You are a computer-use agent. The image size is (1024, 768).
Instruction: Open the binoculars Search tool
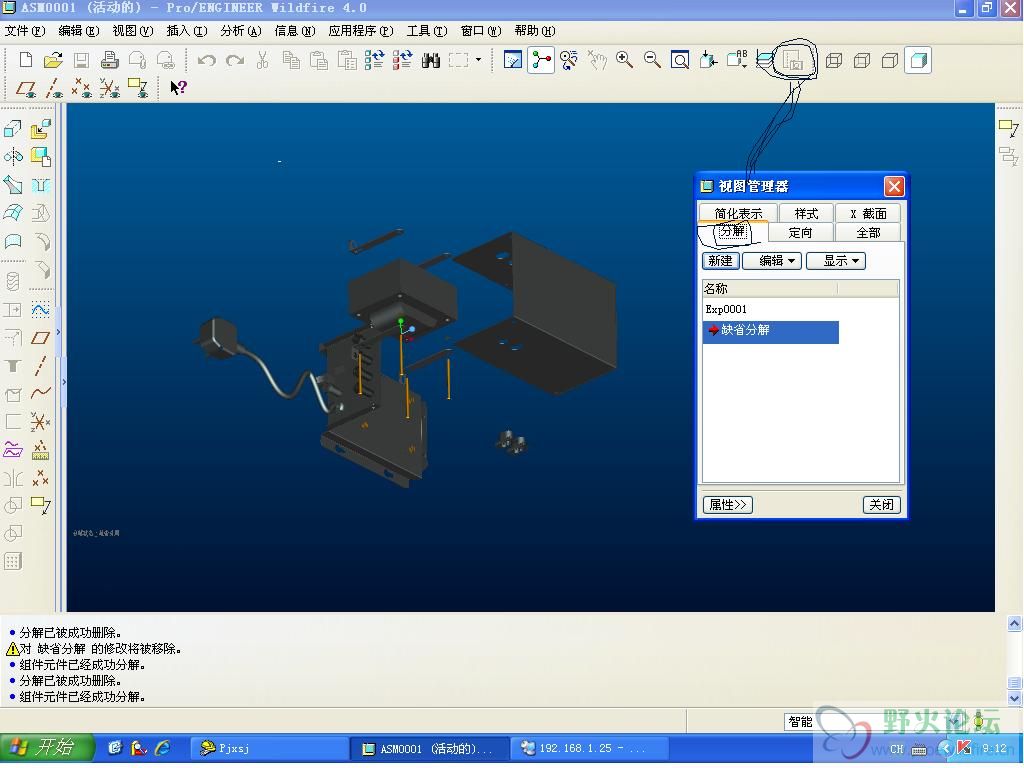click(x=430, y=61)
